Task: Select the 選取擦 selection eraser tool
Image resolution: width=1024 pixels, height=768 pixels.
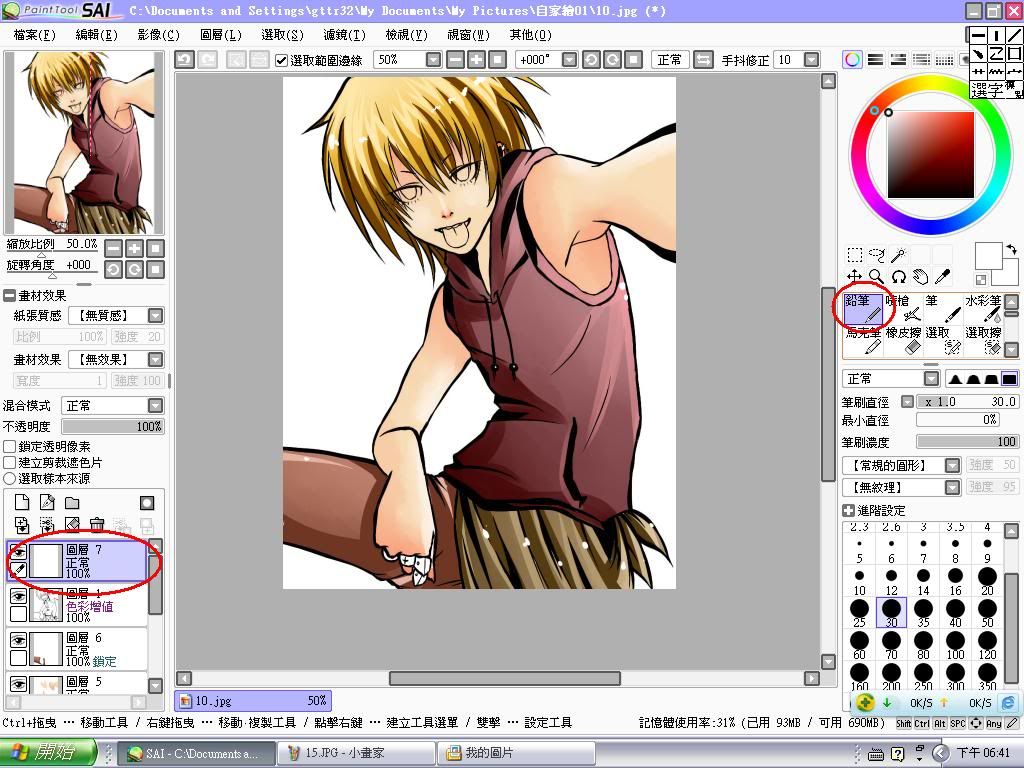Action: pos(983,340)
